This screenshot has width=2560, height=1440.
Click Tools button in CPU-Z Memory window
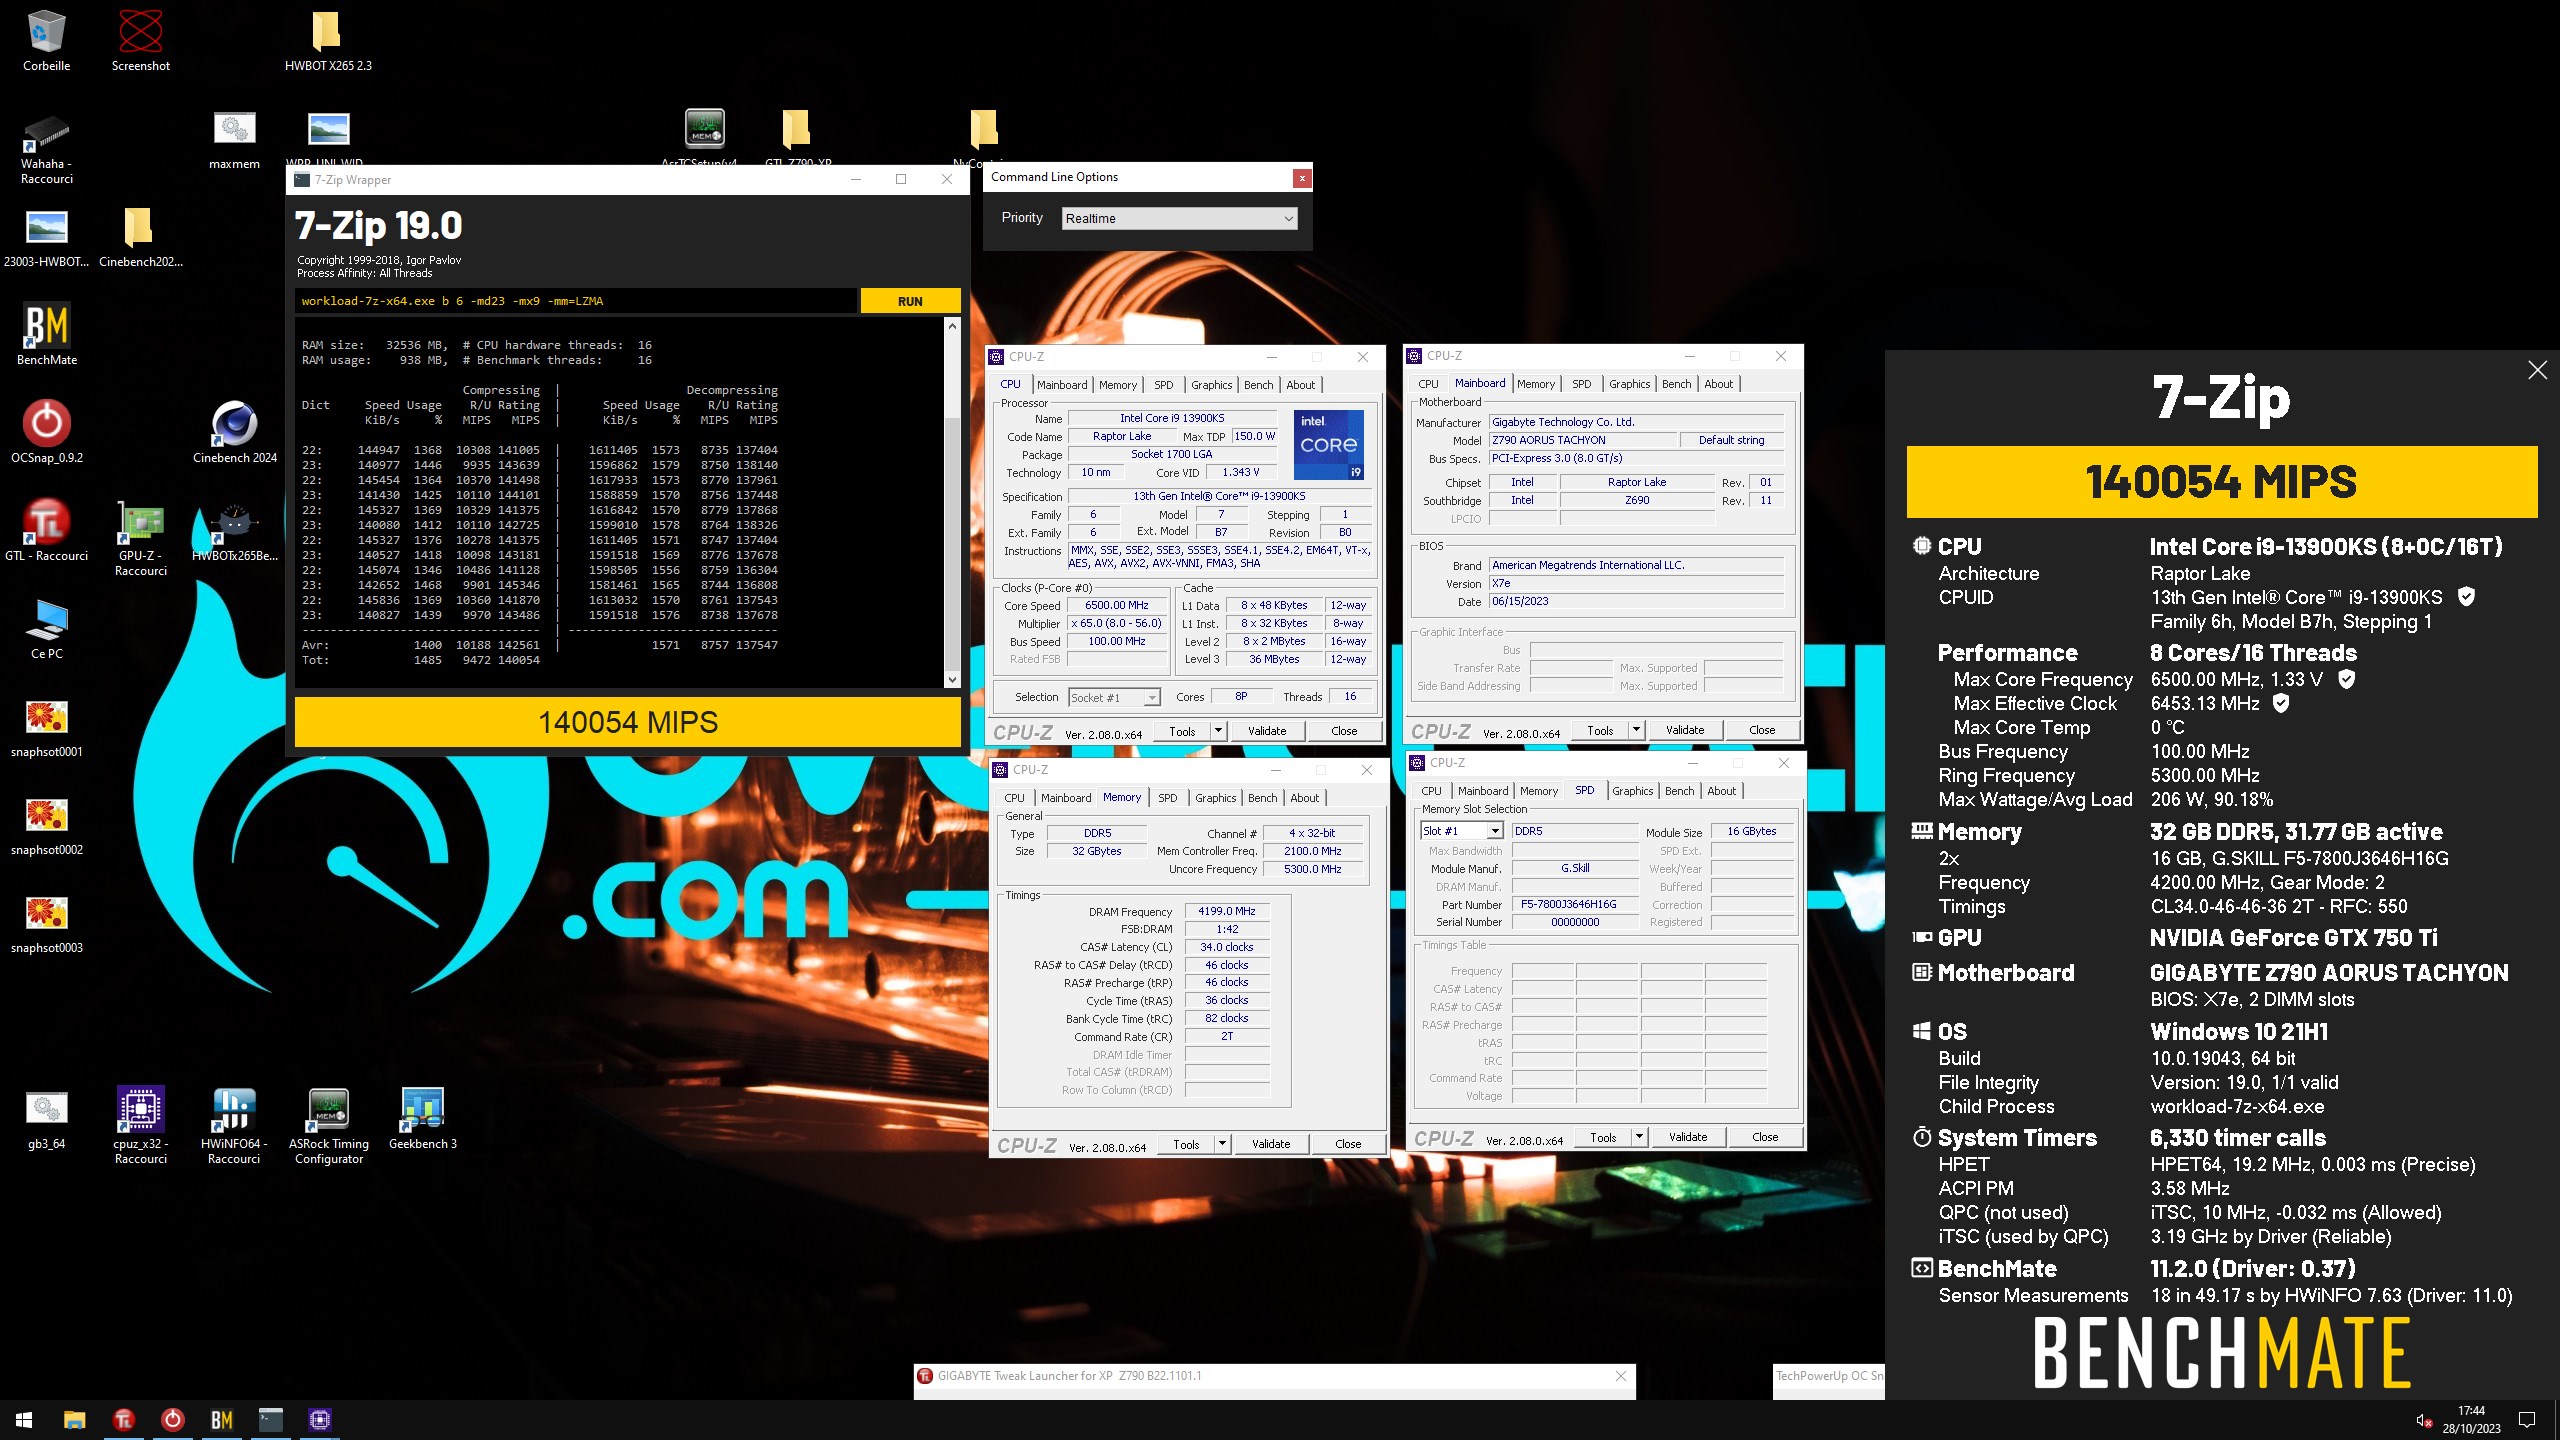(x=1186, y=1144)
